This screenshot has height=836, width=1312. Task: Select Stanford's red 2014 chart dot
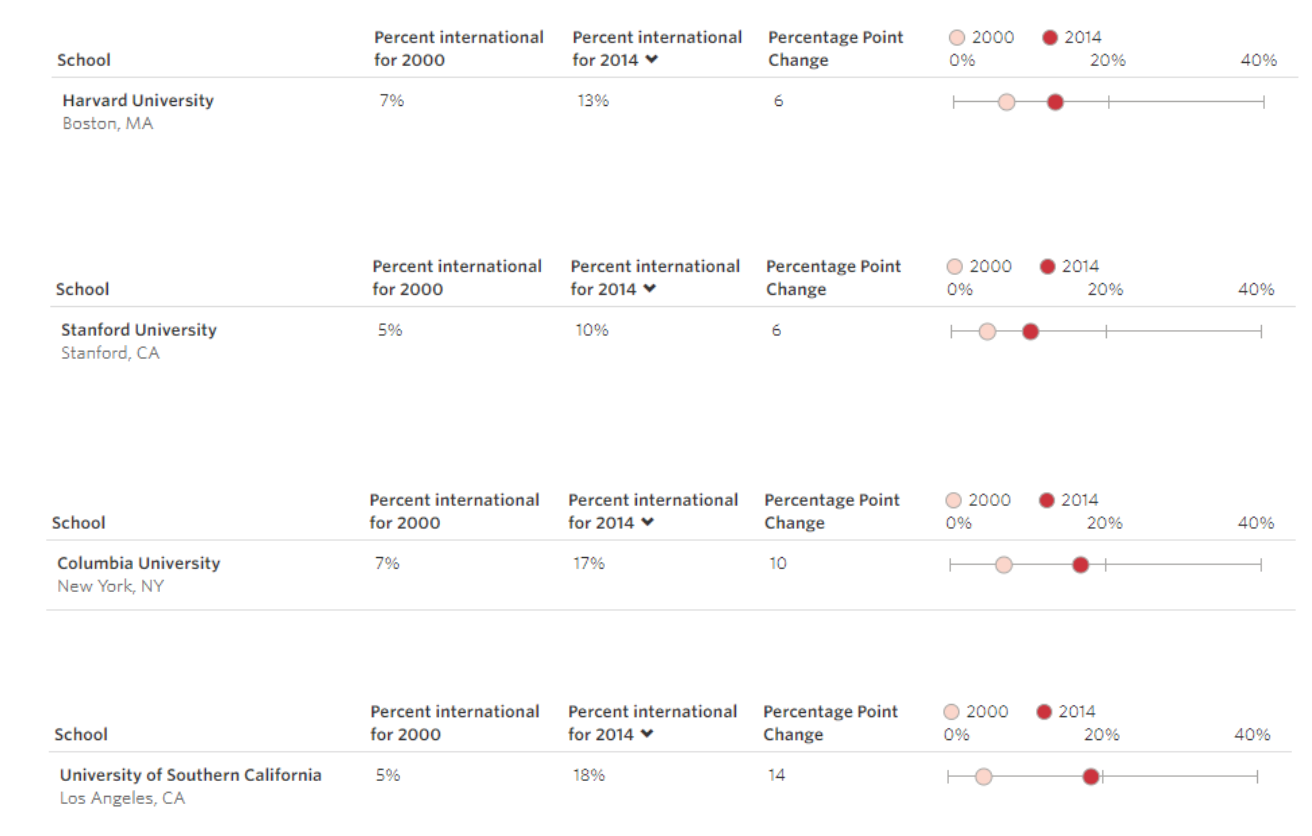1030,332
